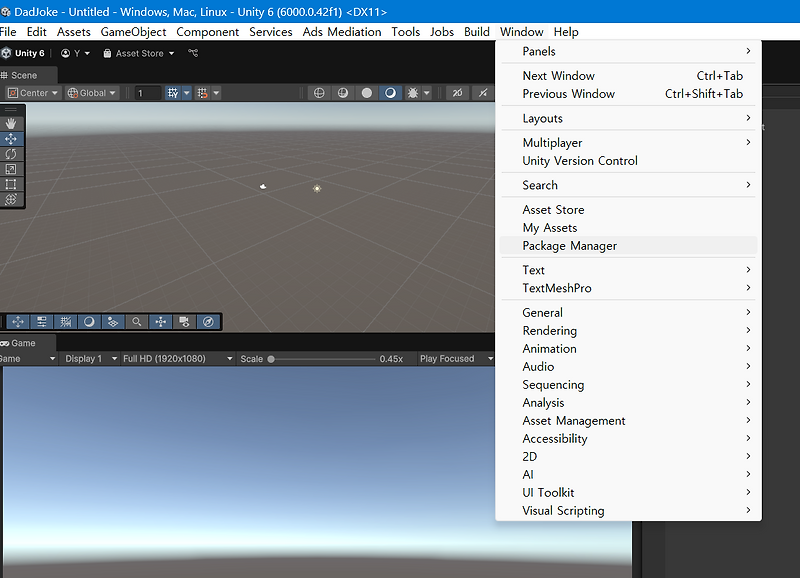Click the magnifier zoom icon in the bottom toolbar
800x578 pixels.
(x=136, y=321)
